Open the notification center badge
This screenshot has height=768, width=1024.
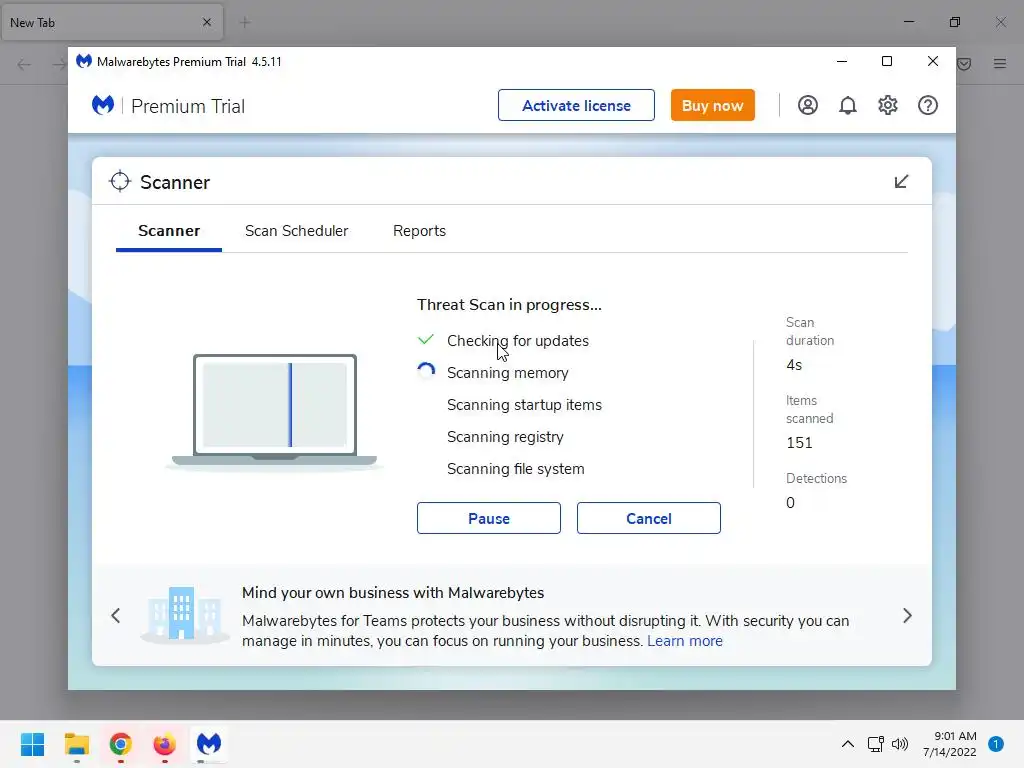(x=996, y=744)
